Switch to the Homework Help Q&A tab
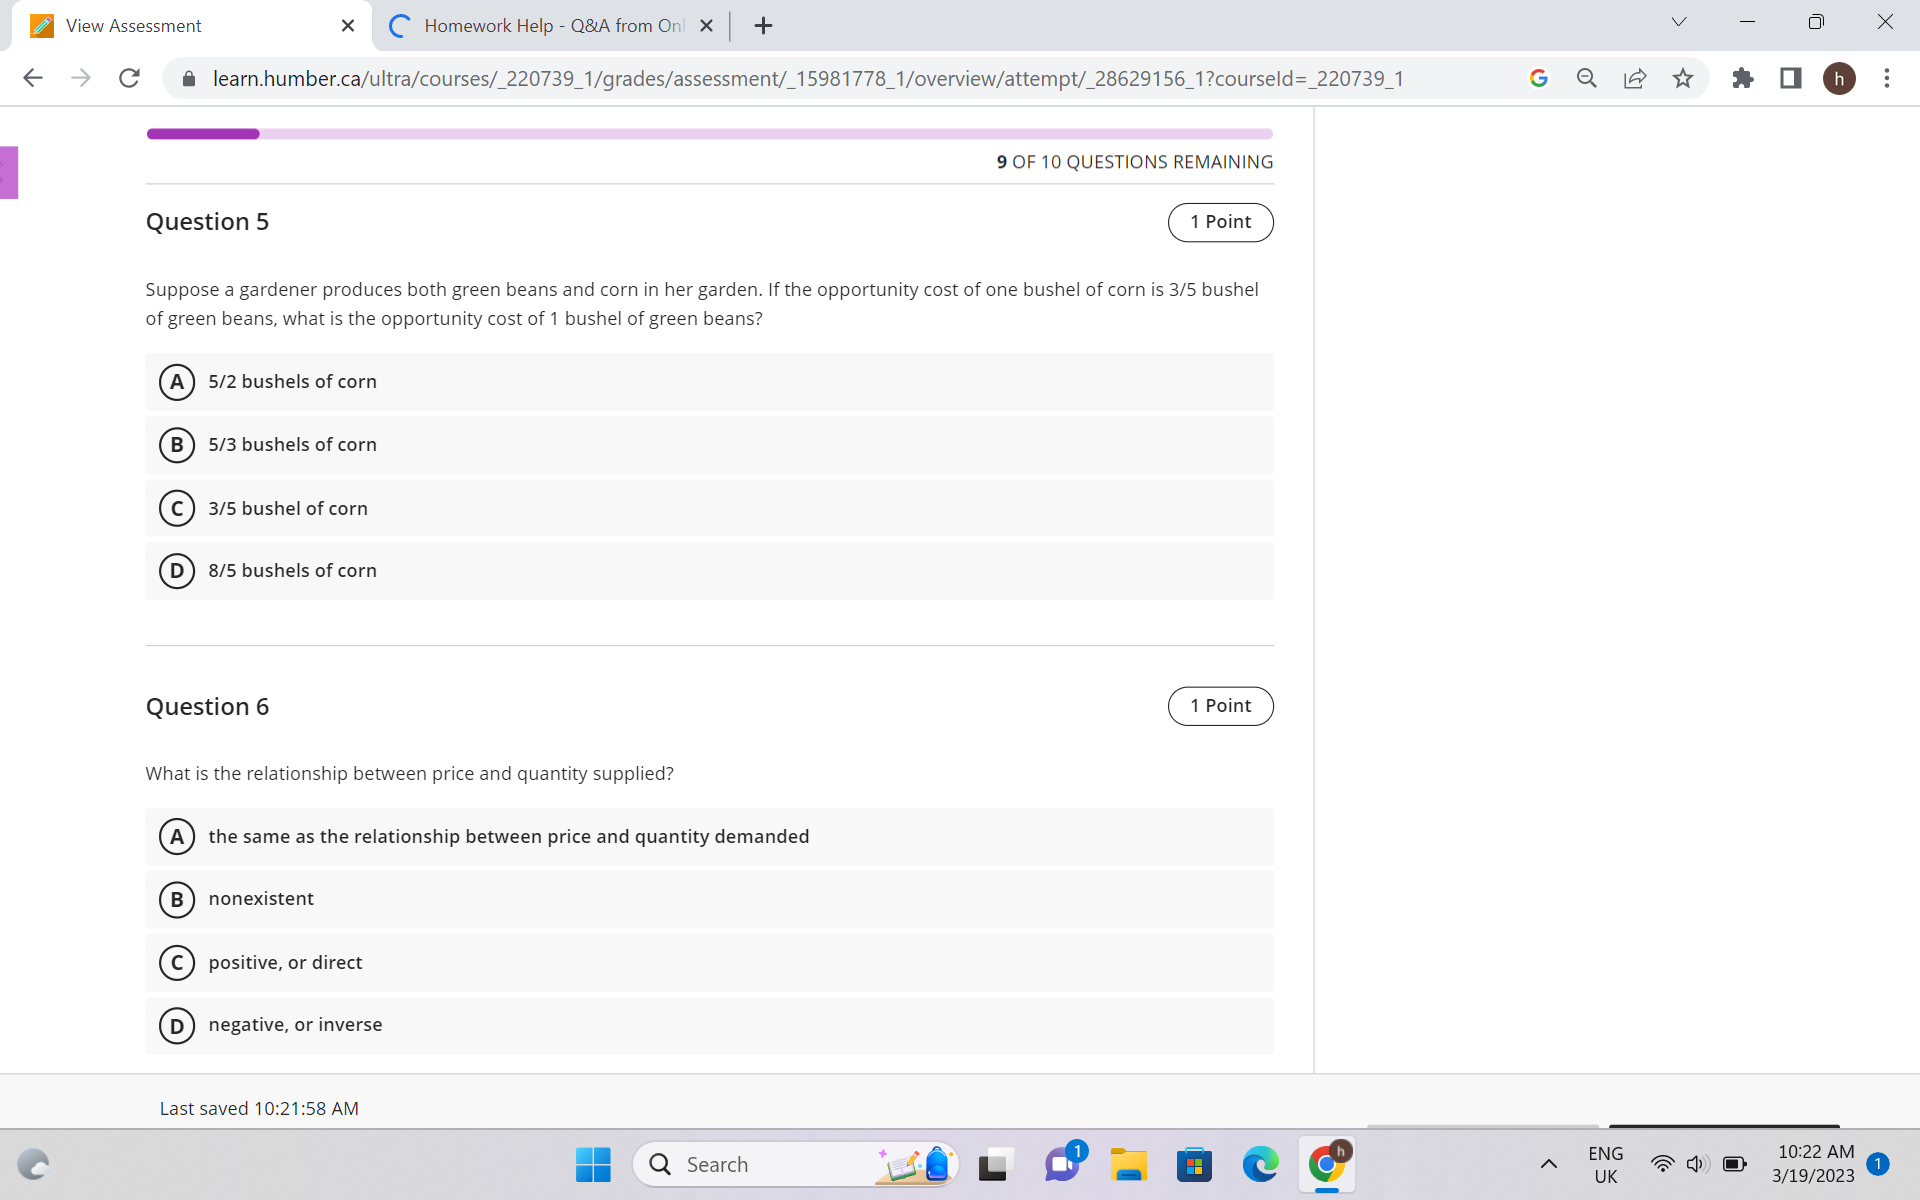The image size is (1920, 1200). point(545,25)
